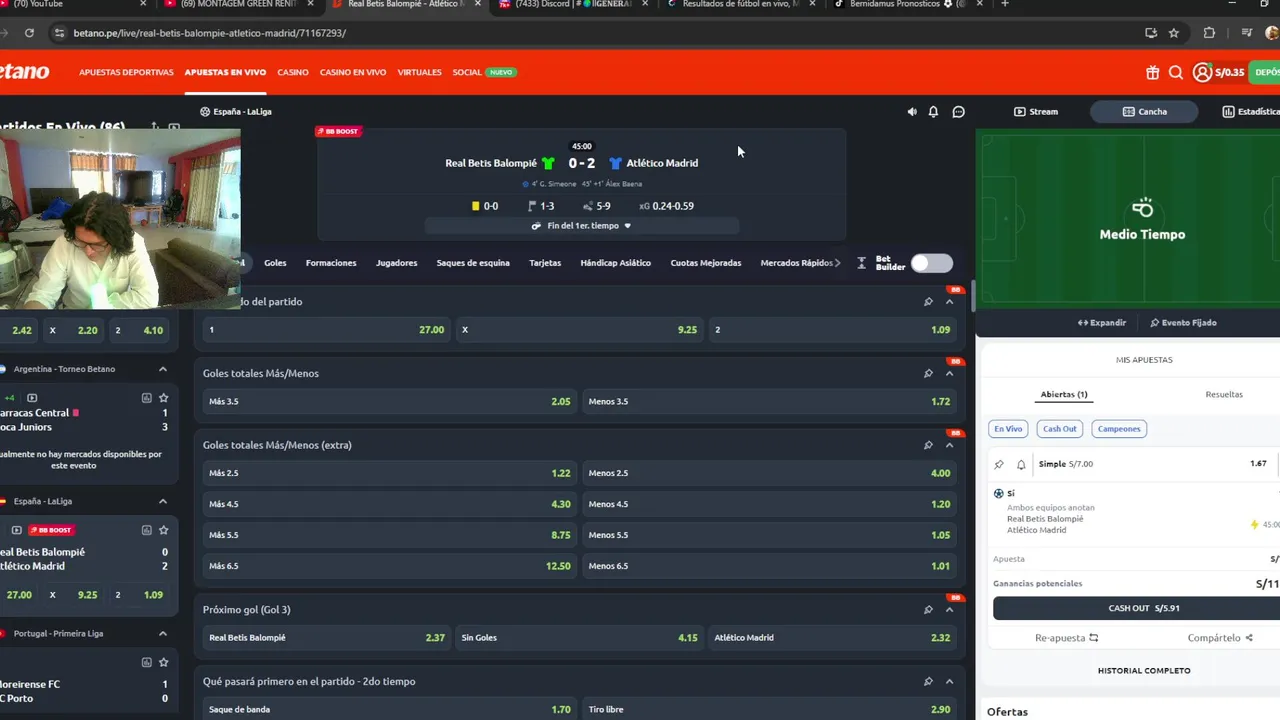The height and width of the screenshot is (720, 1280).
Task: Open the Resueltas bets tab
Action: pos(1224,394)
